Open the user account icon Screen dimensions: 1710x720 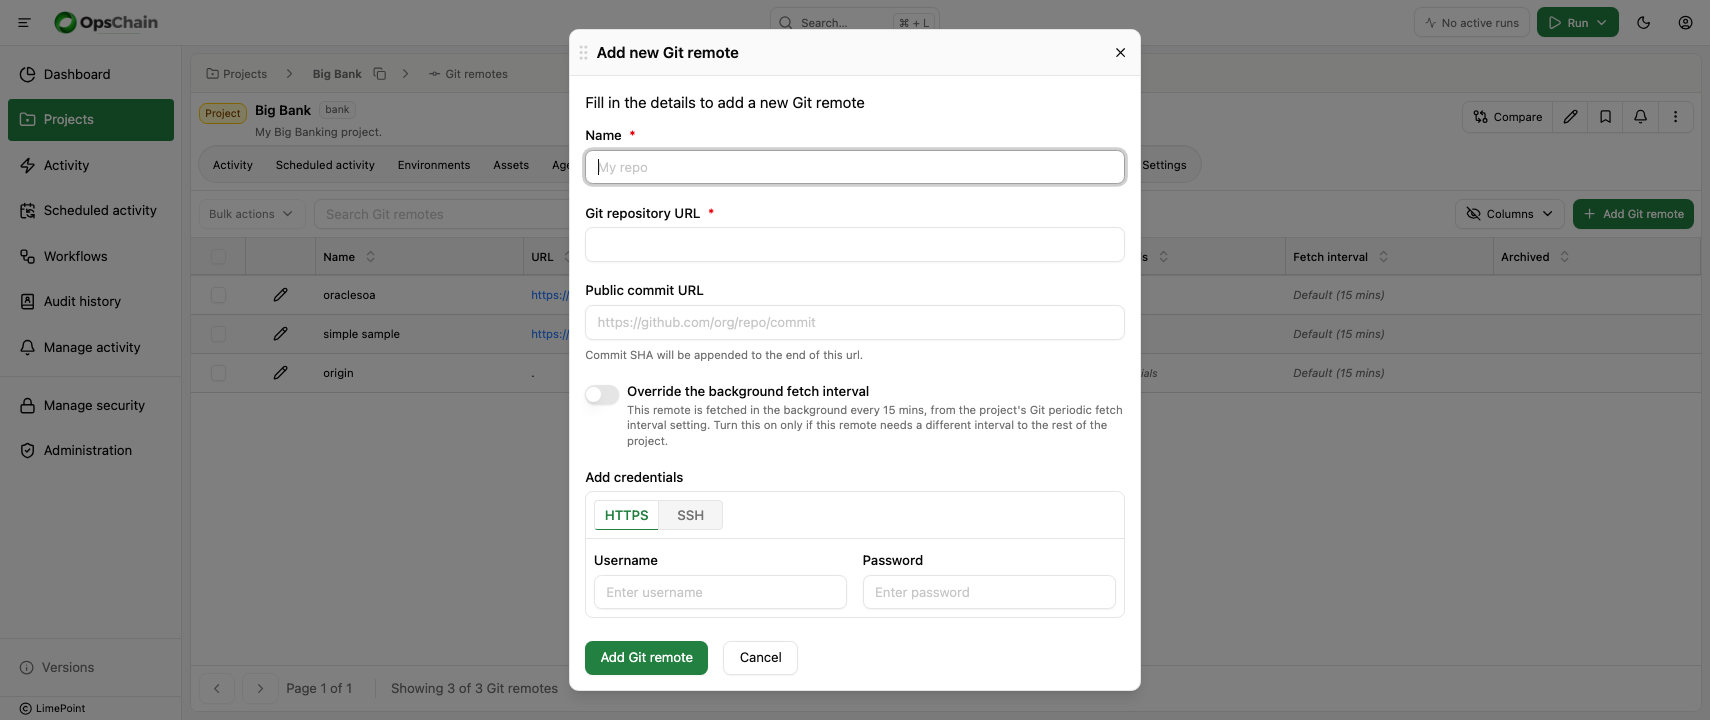(x=1685, y=22)
